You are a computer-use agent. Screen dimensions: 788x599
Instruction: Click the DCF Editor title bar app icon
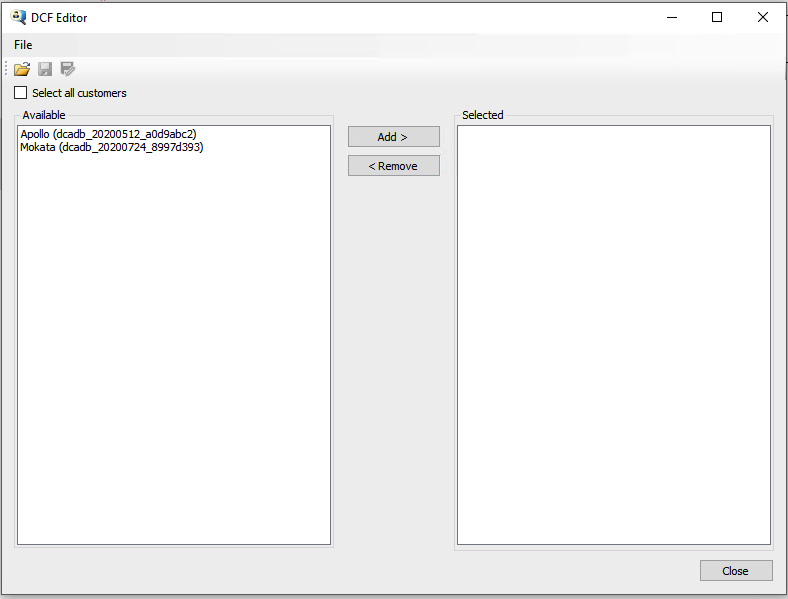point(18,17)
